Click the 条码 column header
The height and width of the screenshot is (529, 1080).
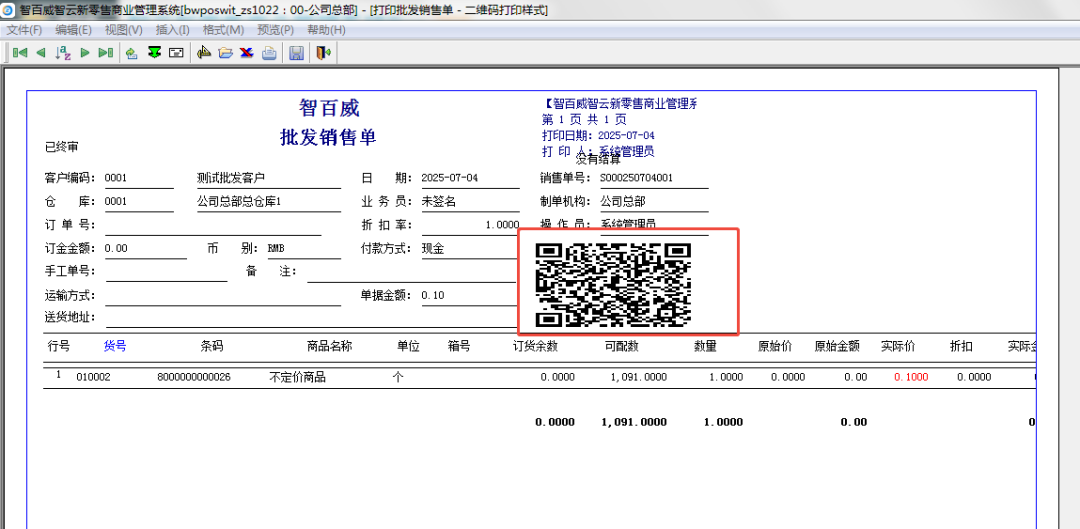211,346
